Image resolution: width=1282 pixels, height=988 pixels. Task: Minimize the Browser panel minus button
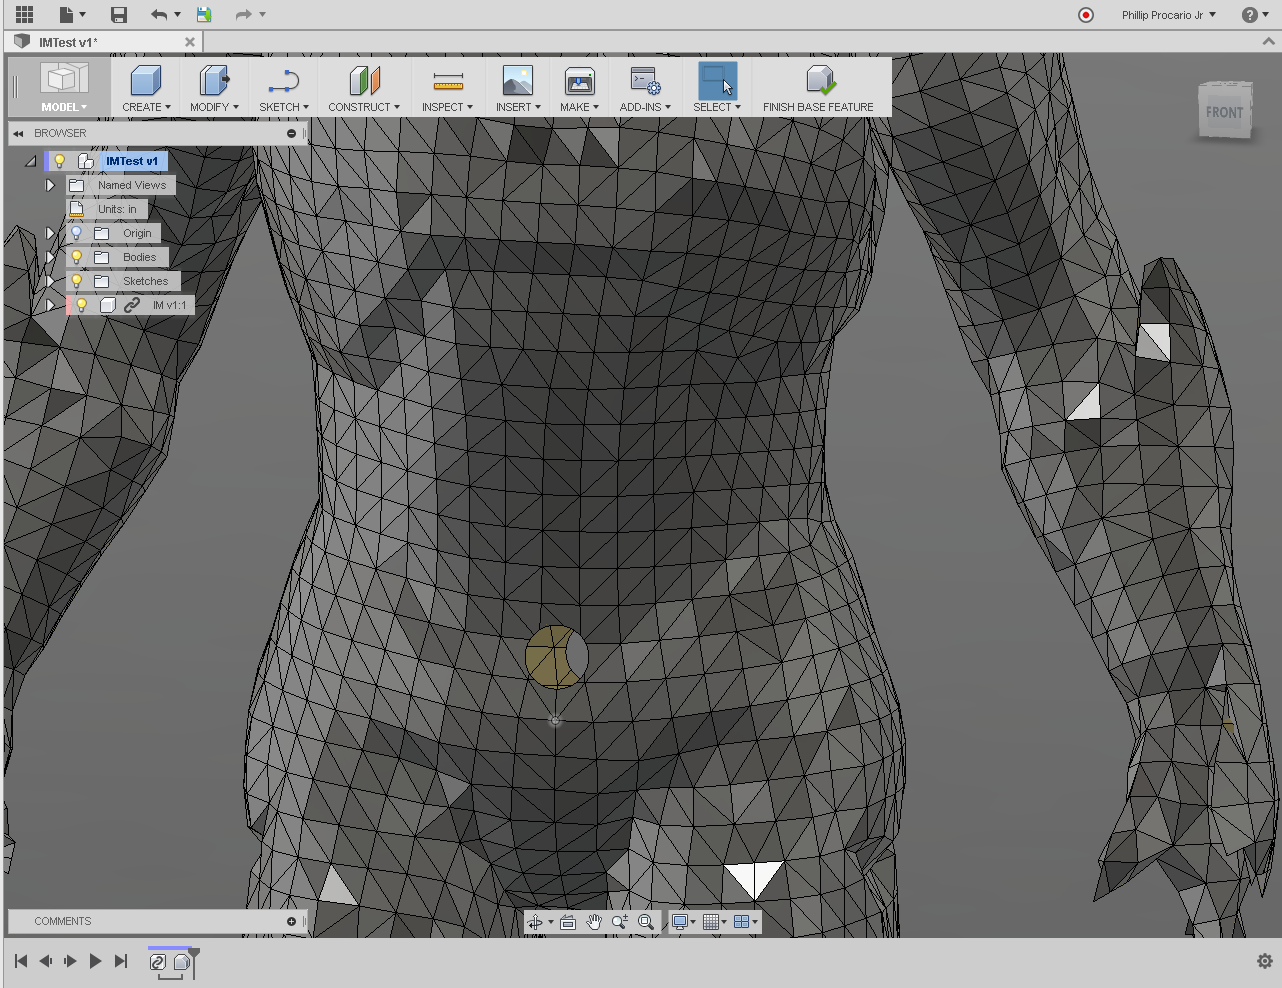pyautogui.click(x=291, y=133)
